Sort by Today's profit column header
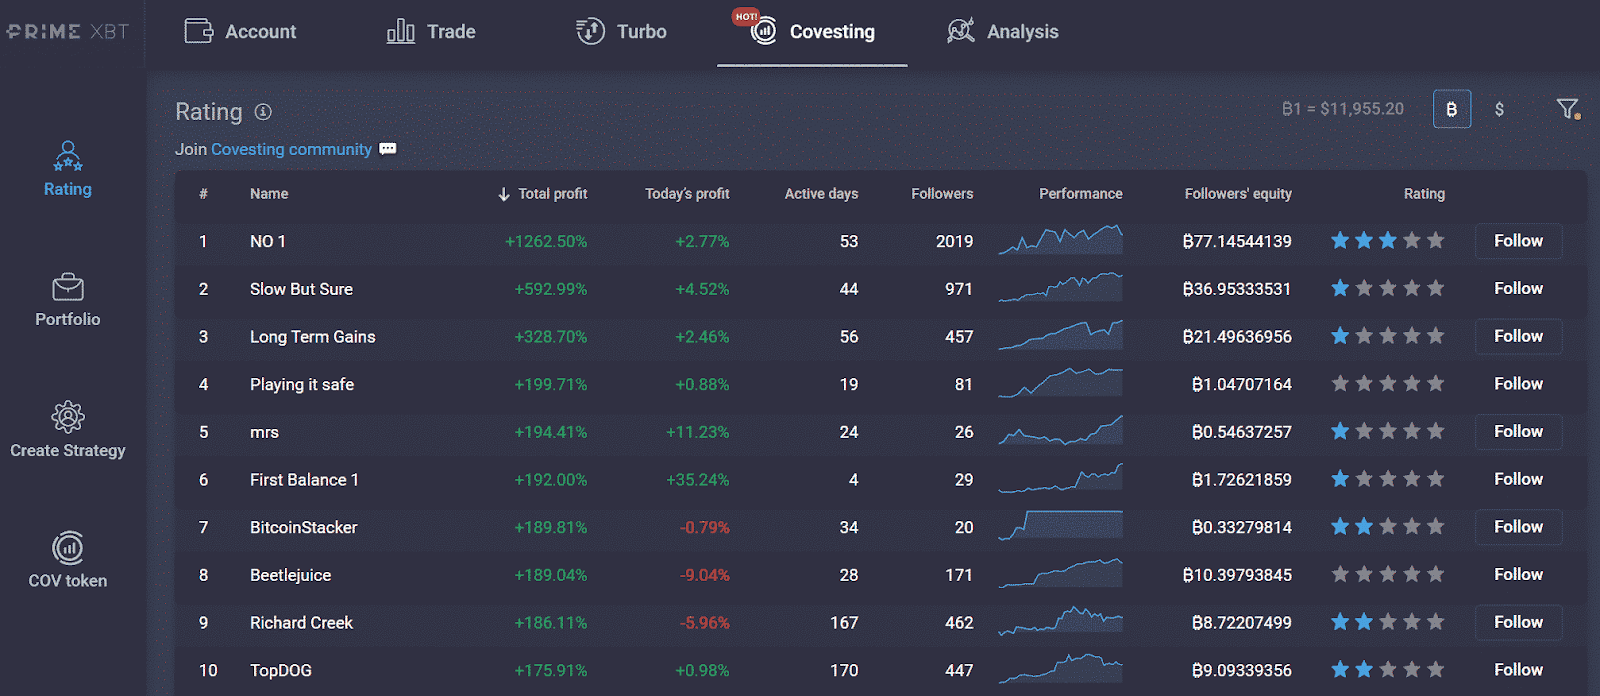Screen dimensions: 1600x696 coord(687,194)
